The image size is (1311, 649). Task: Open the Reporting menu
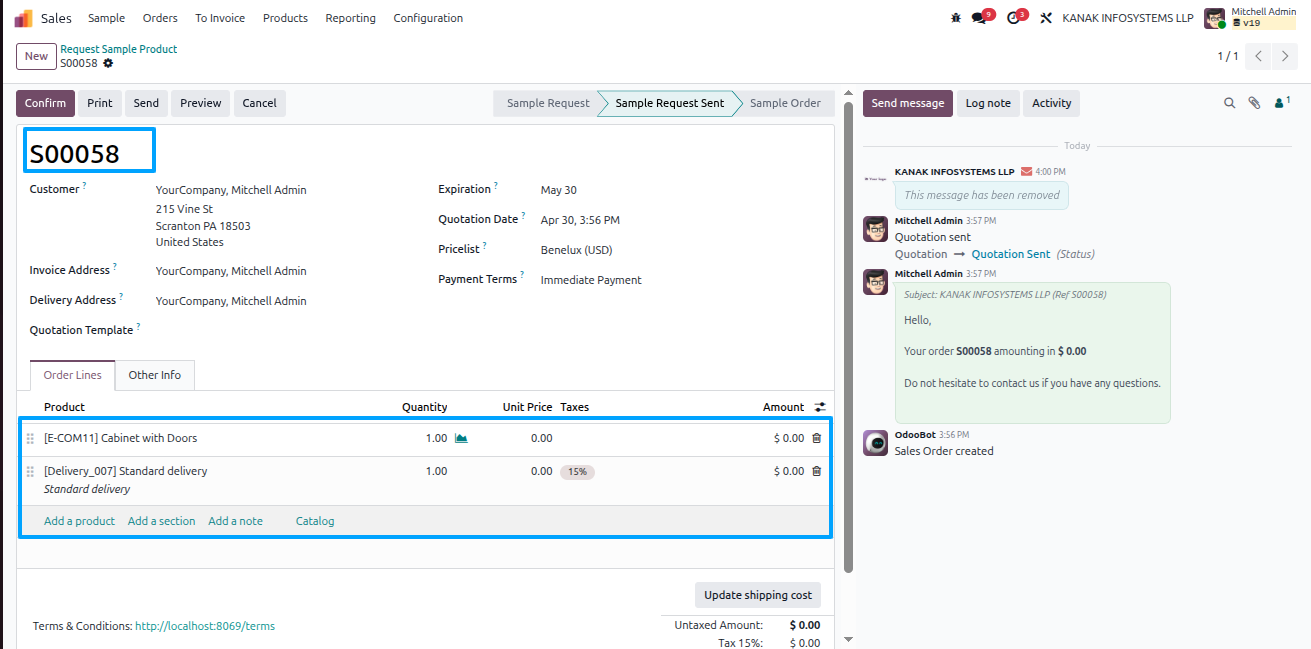tap(350, 18)
